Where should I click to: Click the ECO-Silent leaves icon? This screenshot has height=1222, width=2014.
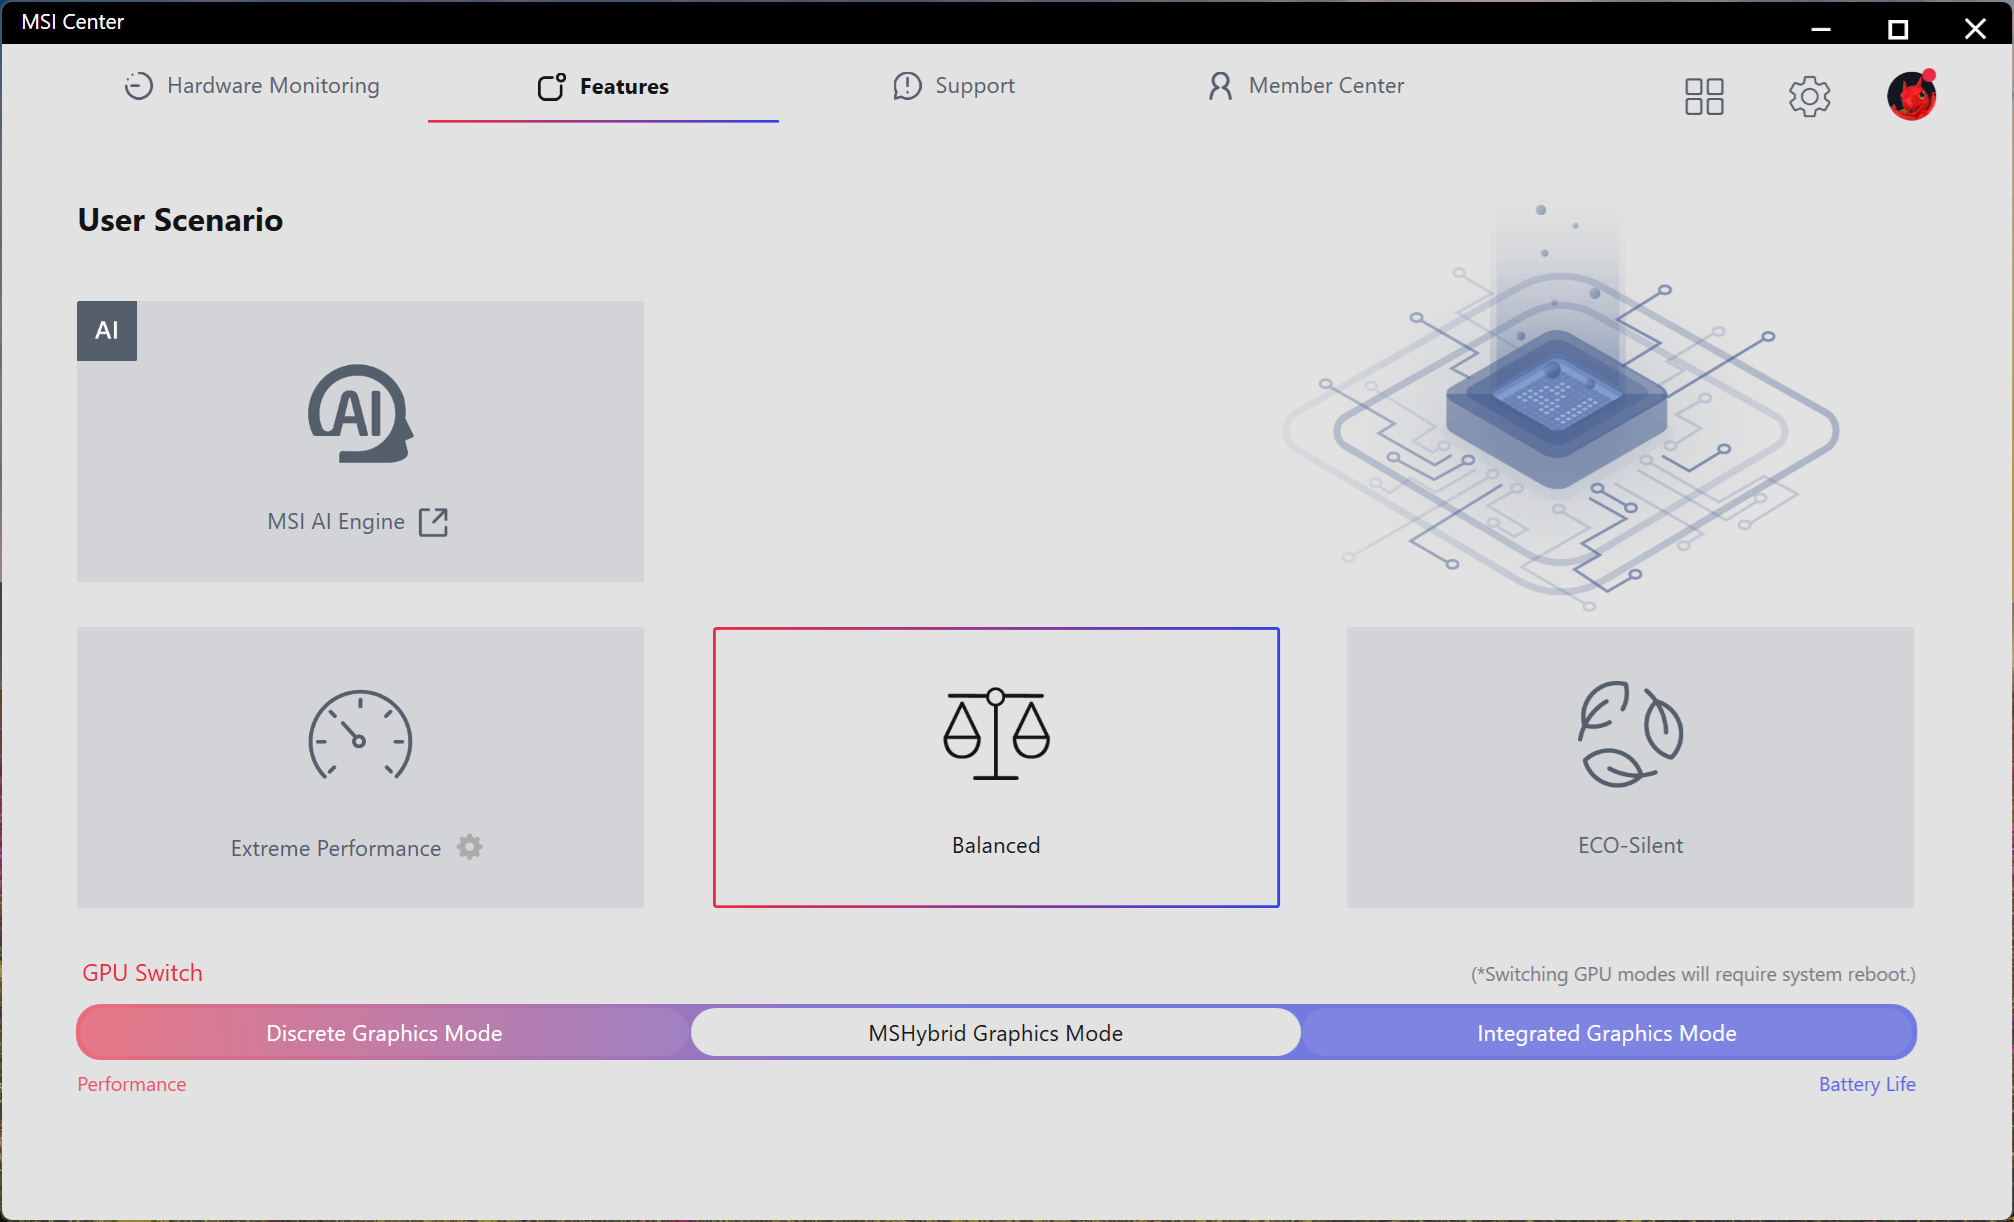pos(1630,734)
